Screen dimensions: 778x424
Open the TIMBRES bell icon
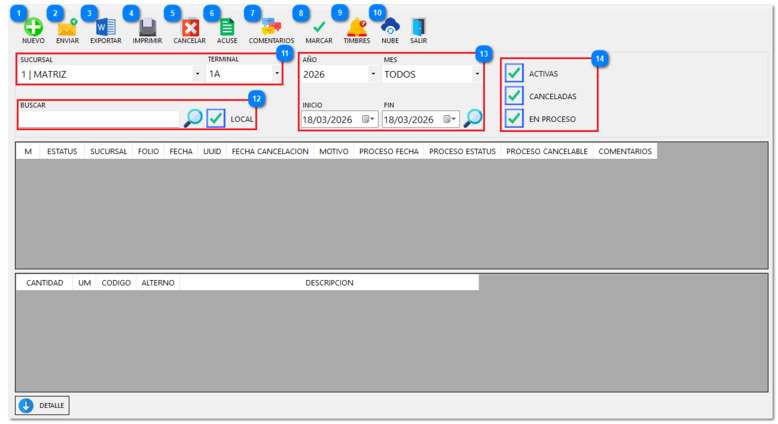pyautogui.click(x=357, y=27)
